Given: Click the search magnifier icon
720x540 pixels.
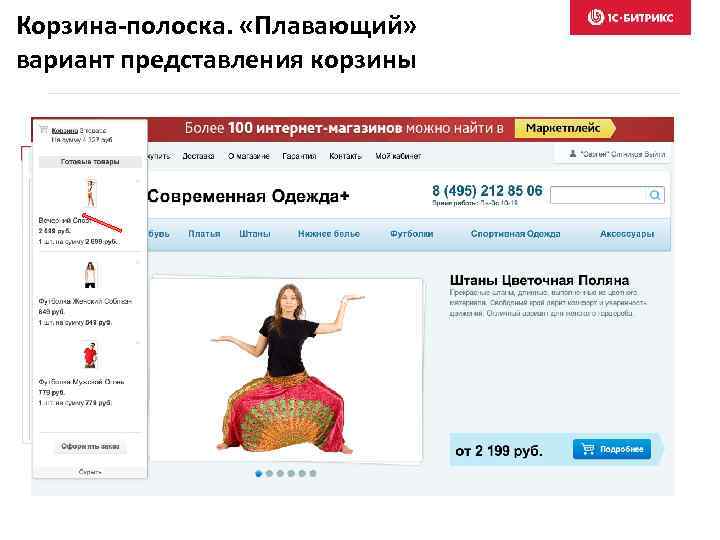Looking at the screenshot, I should coord(655,195).
